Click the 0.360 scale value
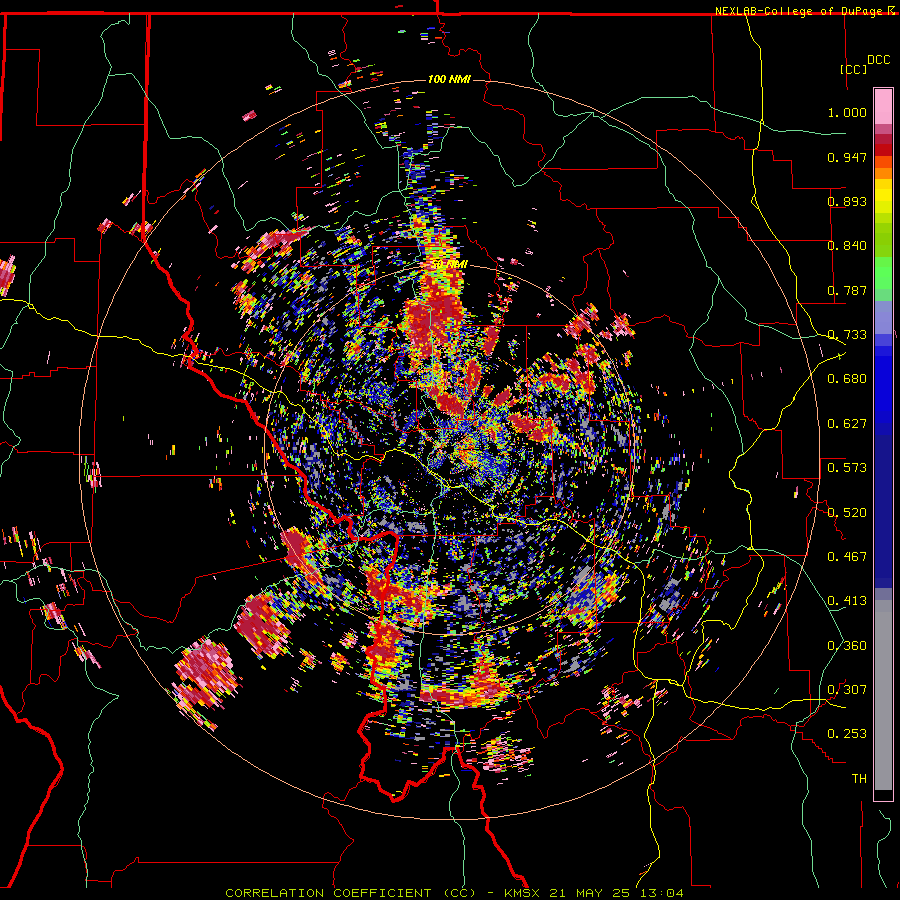This screenshot has width=900, height=900. (x=847, y=646)
